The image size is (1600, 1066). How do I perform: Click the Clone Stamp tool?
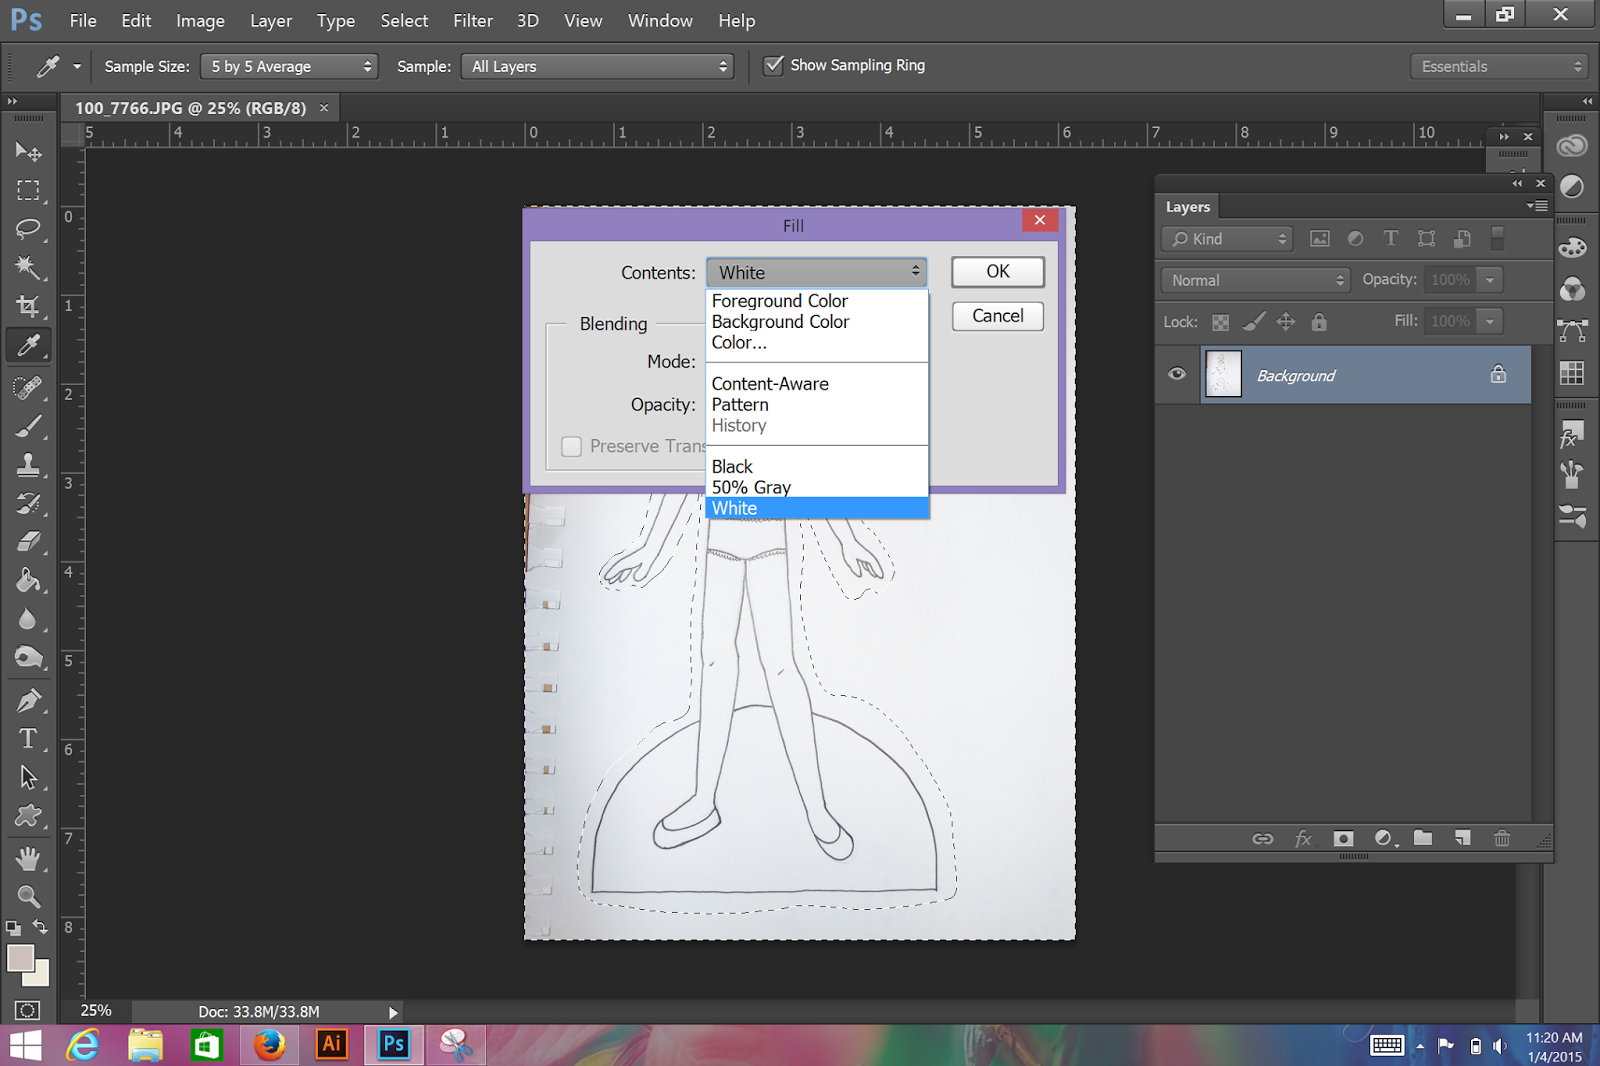pyautogui.click(x=28, y=464)
